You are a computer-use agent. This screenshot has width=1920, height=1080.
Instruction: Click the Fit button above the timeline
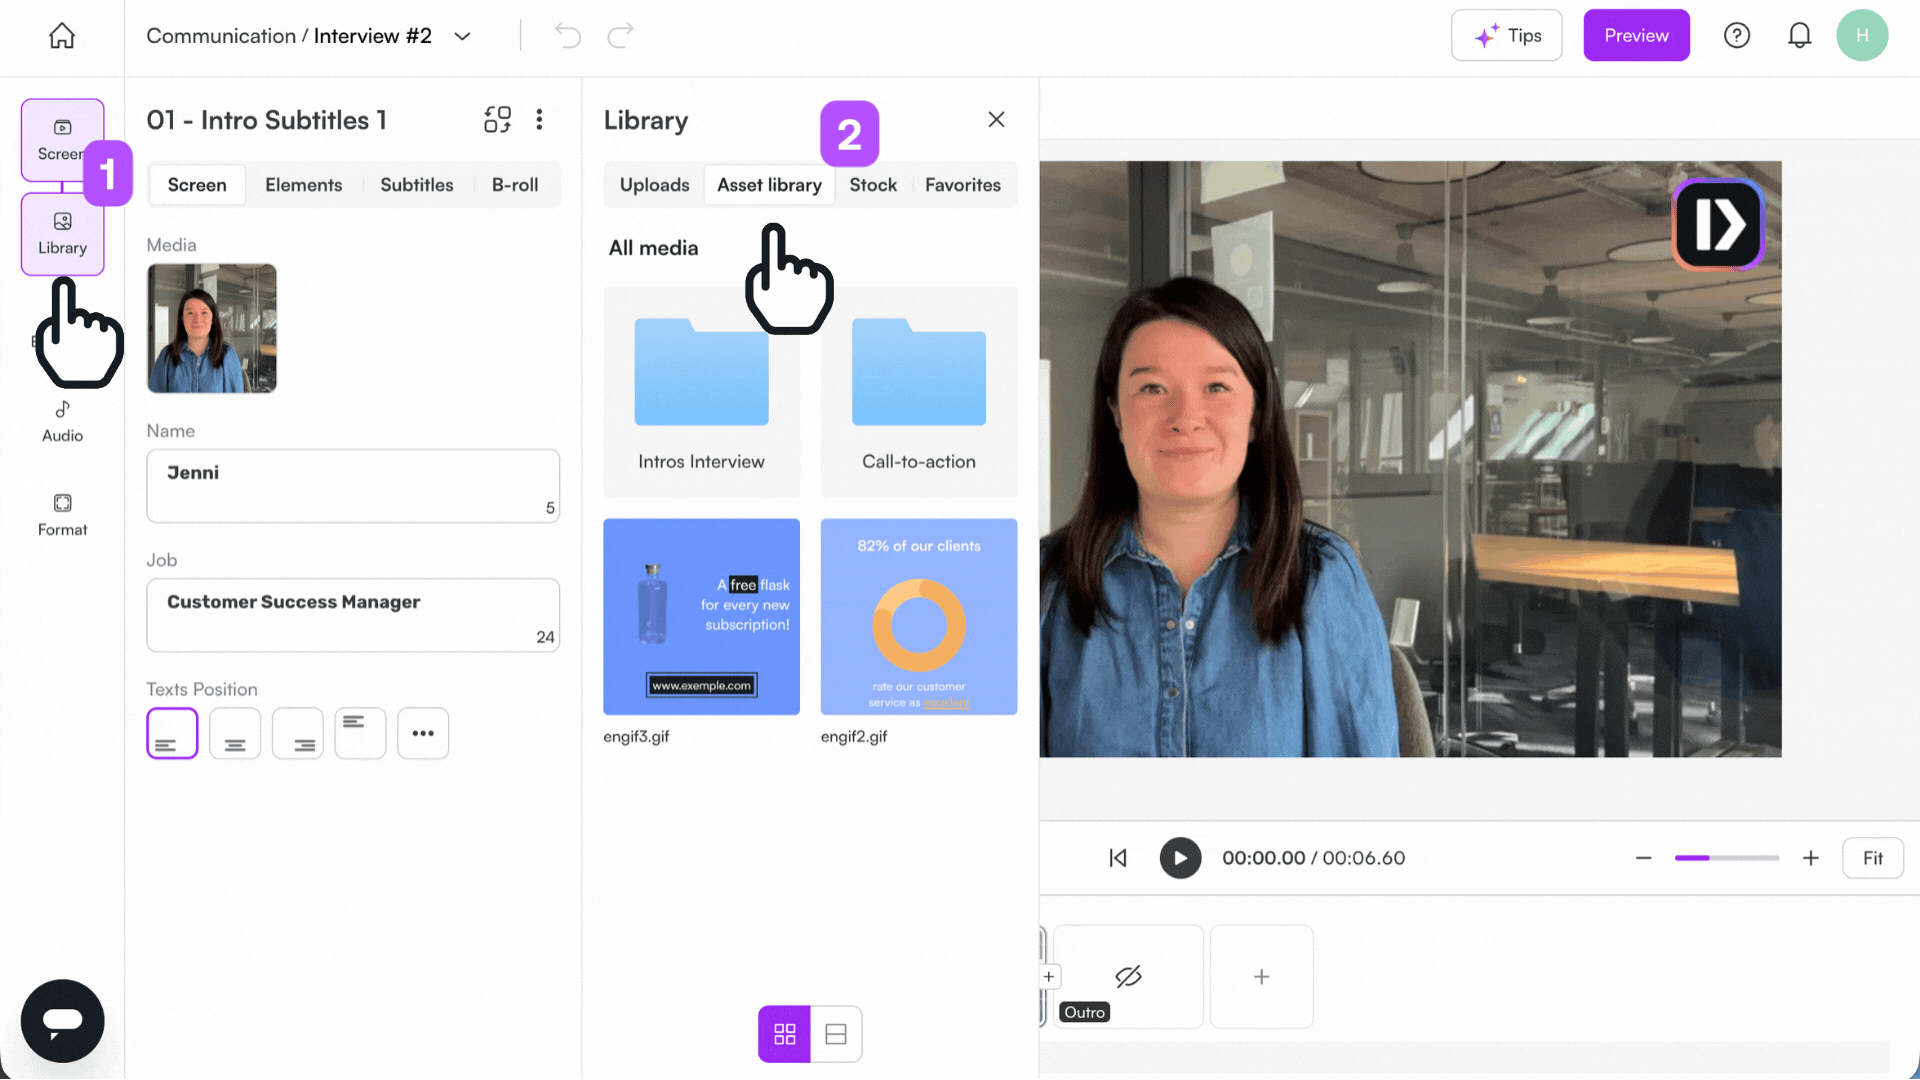(1873, 858)
